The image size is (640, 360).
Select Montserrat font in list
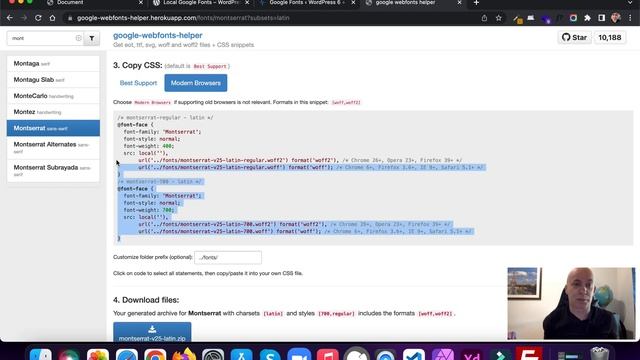tap(53, 128)
